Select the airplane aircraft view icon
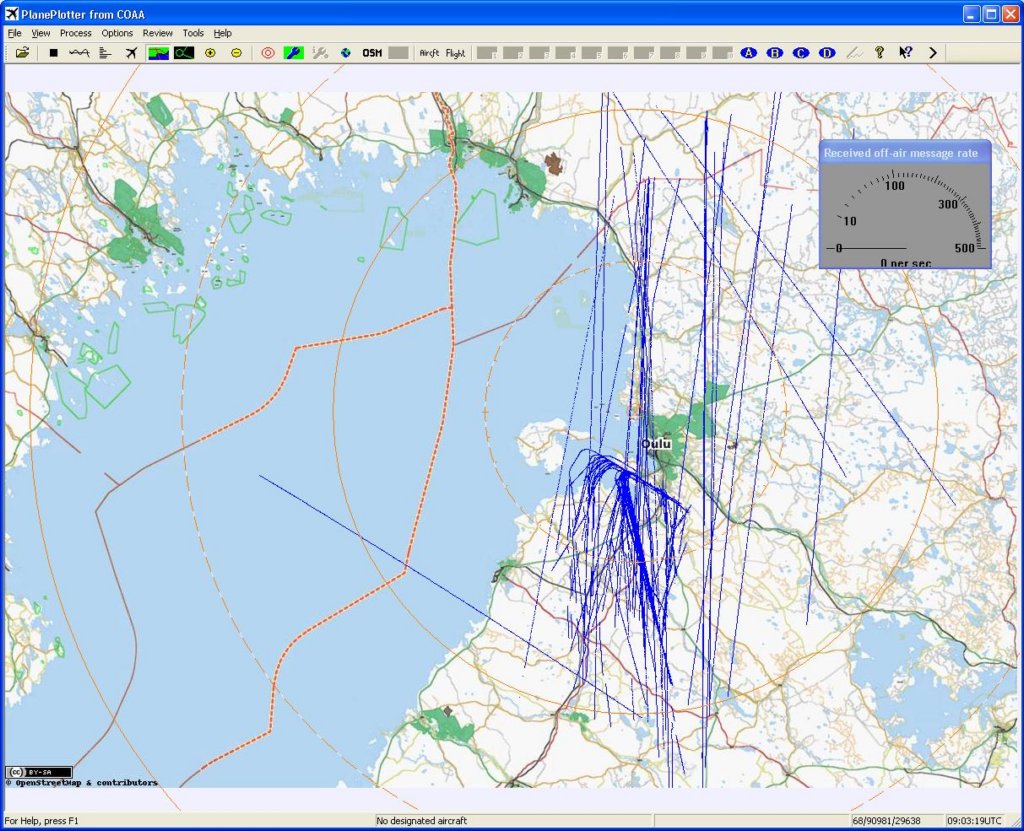 [131, 53]
